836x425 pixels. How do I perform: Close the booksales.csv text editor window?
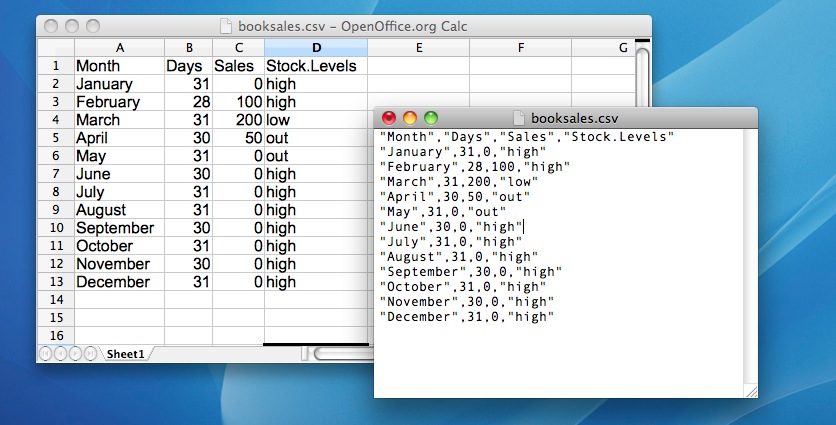coord(389,118)
